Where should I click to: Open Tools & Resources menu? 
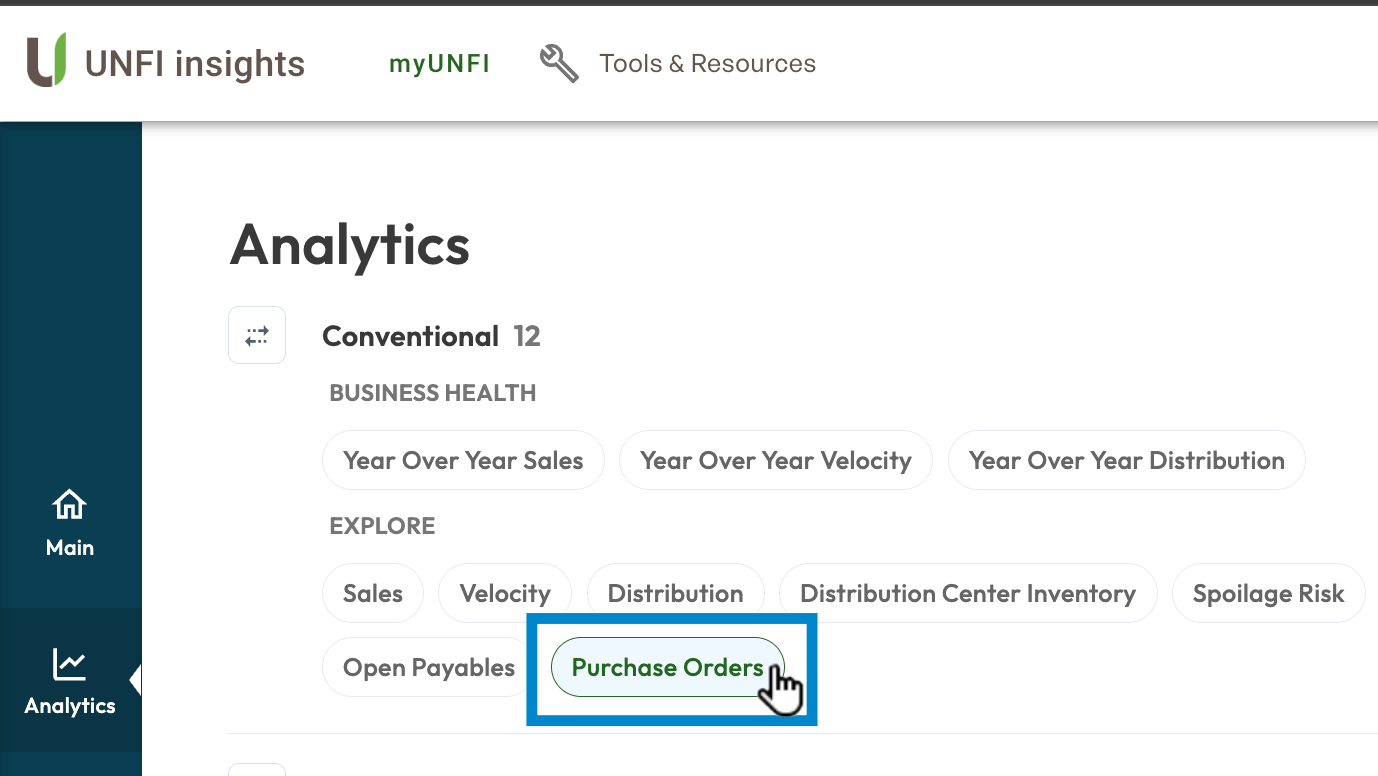point(707,63)
